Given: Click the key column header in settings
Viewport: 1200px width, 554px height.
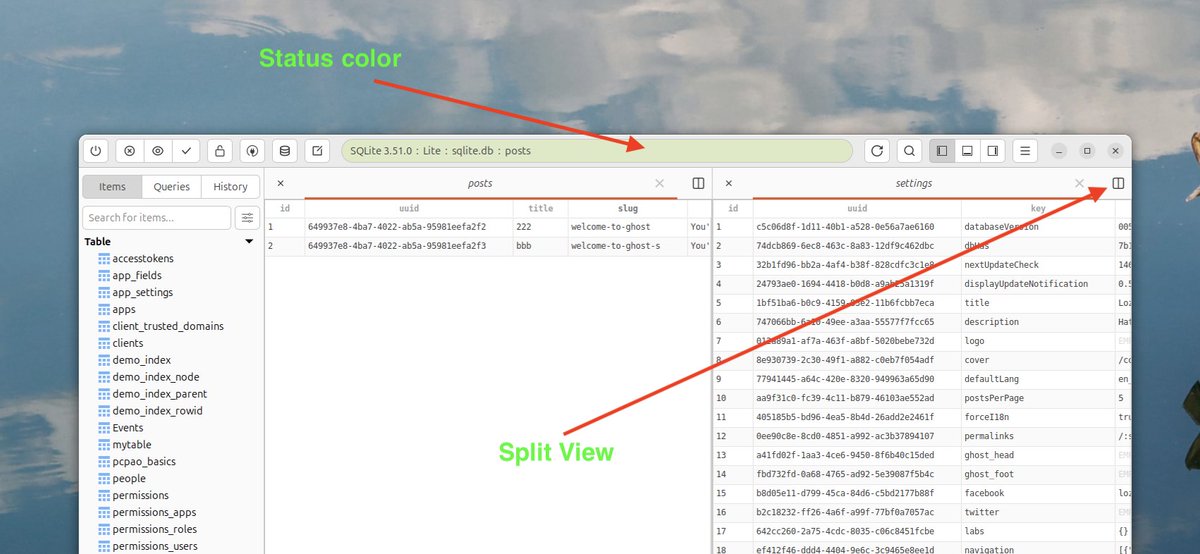Looking at the screenshot, I should pyautogui.click(x=1038, y=208).
